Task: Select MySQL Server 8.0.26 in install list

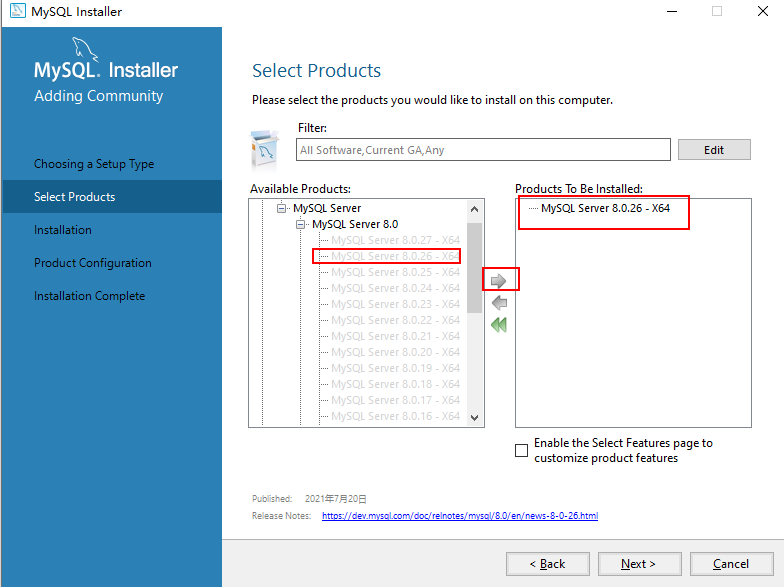Action: [605, 208]
